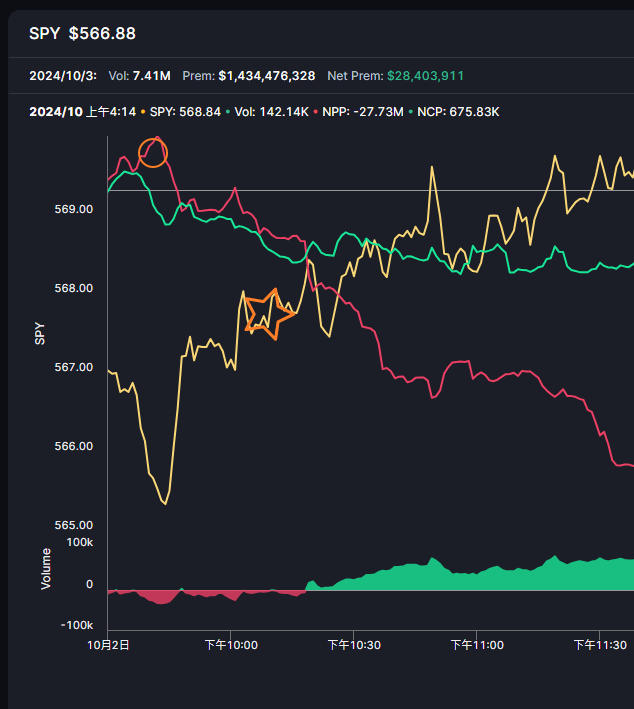
Task: Click the green dot before Vol legend
Action: point(229,111)
